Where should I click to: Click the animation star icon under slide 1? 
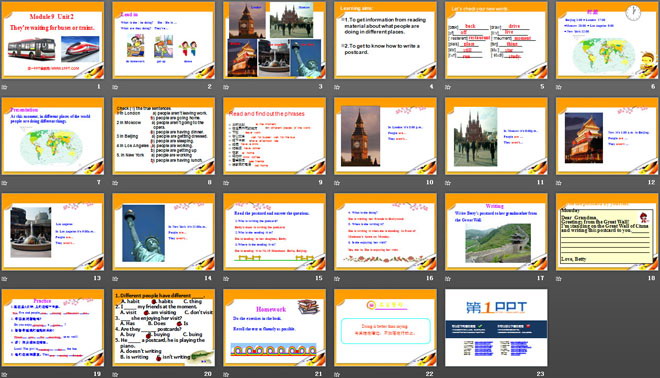pyautogui.click(x=5, y=87)
